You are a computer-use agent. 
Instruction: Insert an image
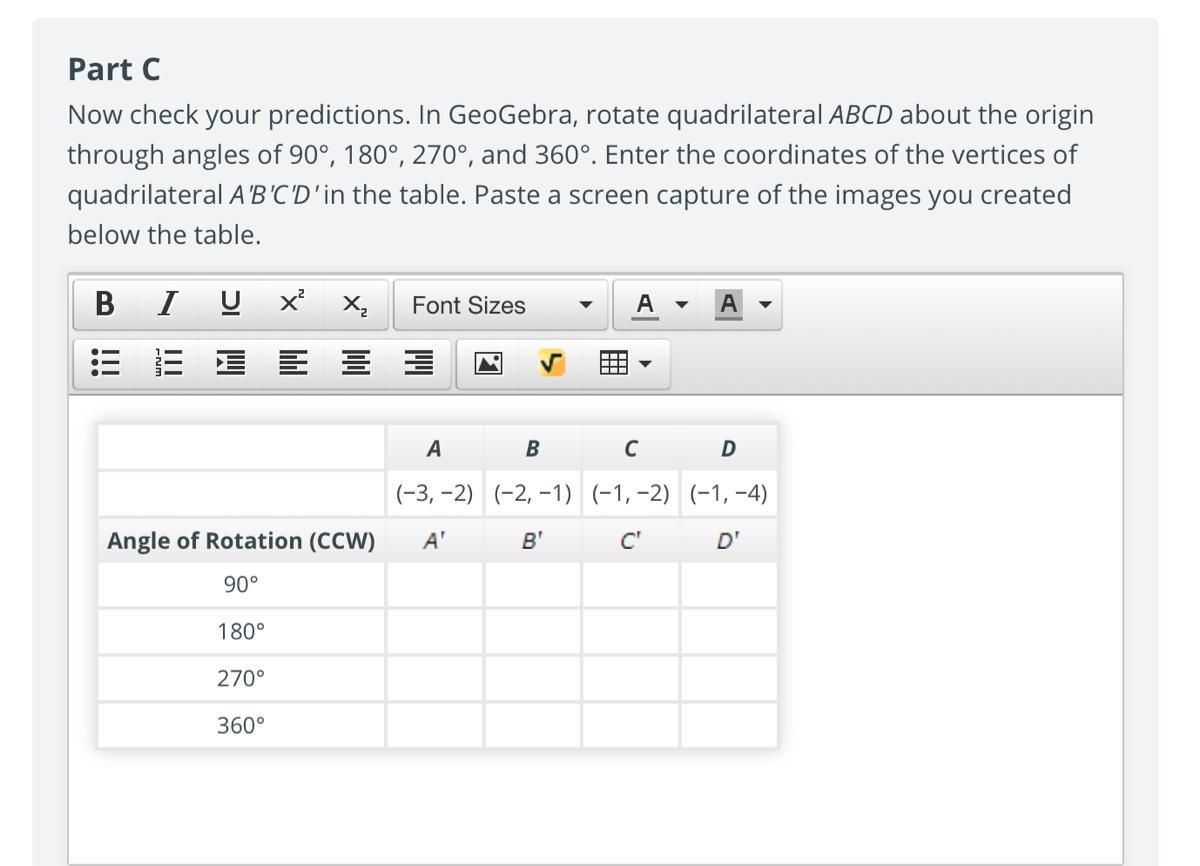(488, 363)
